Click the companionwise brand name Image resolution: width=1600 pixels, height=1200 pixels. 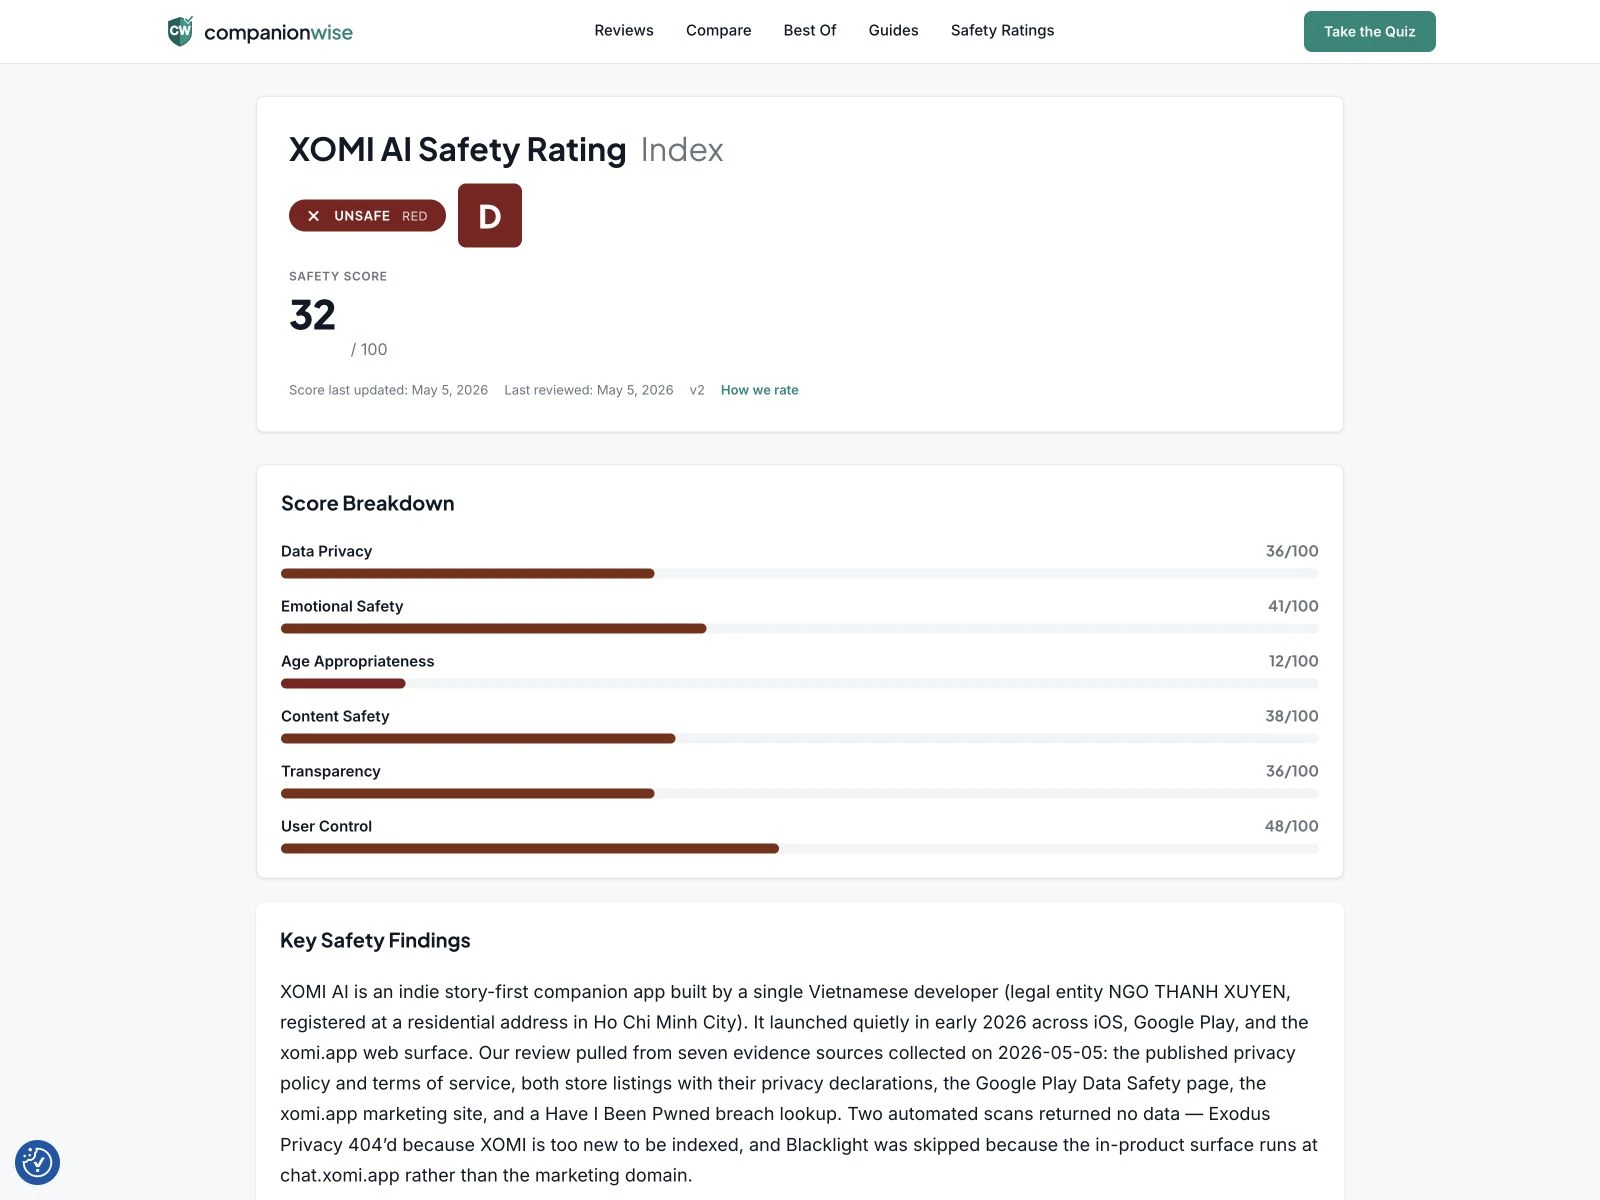[x=278, y=32]
